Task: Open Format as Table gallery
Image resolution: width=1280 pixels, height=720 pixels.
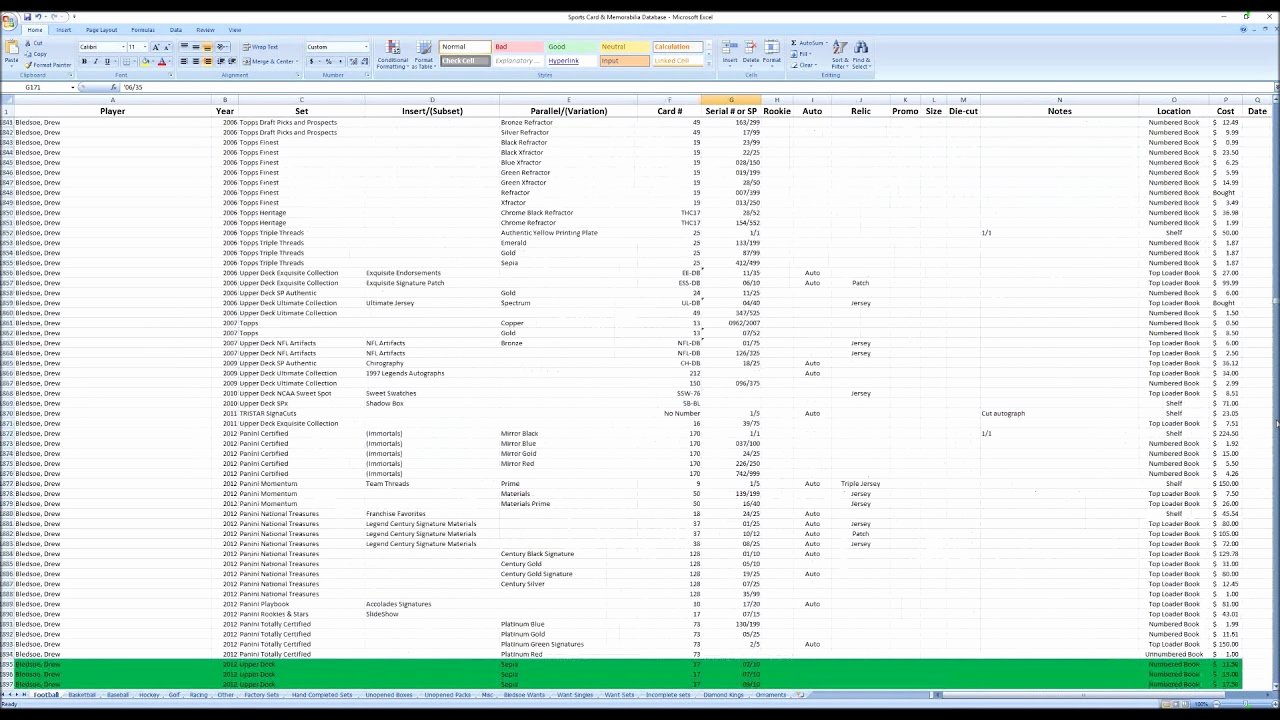Action: coord(424,55)
